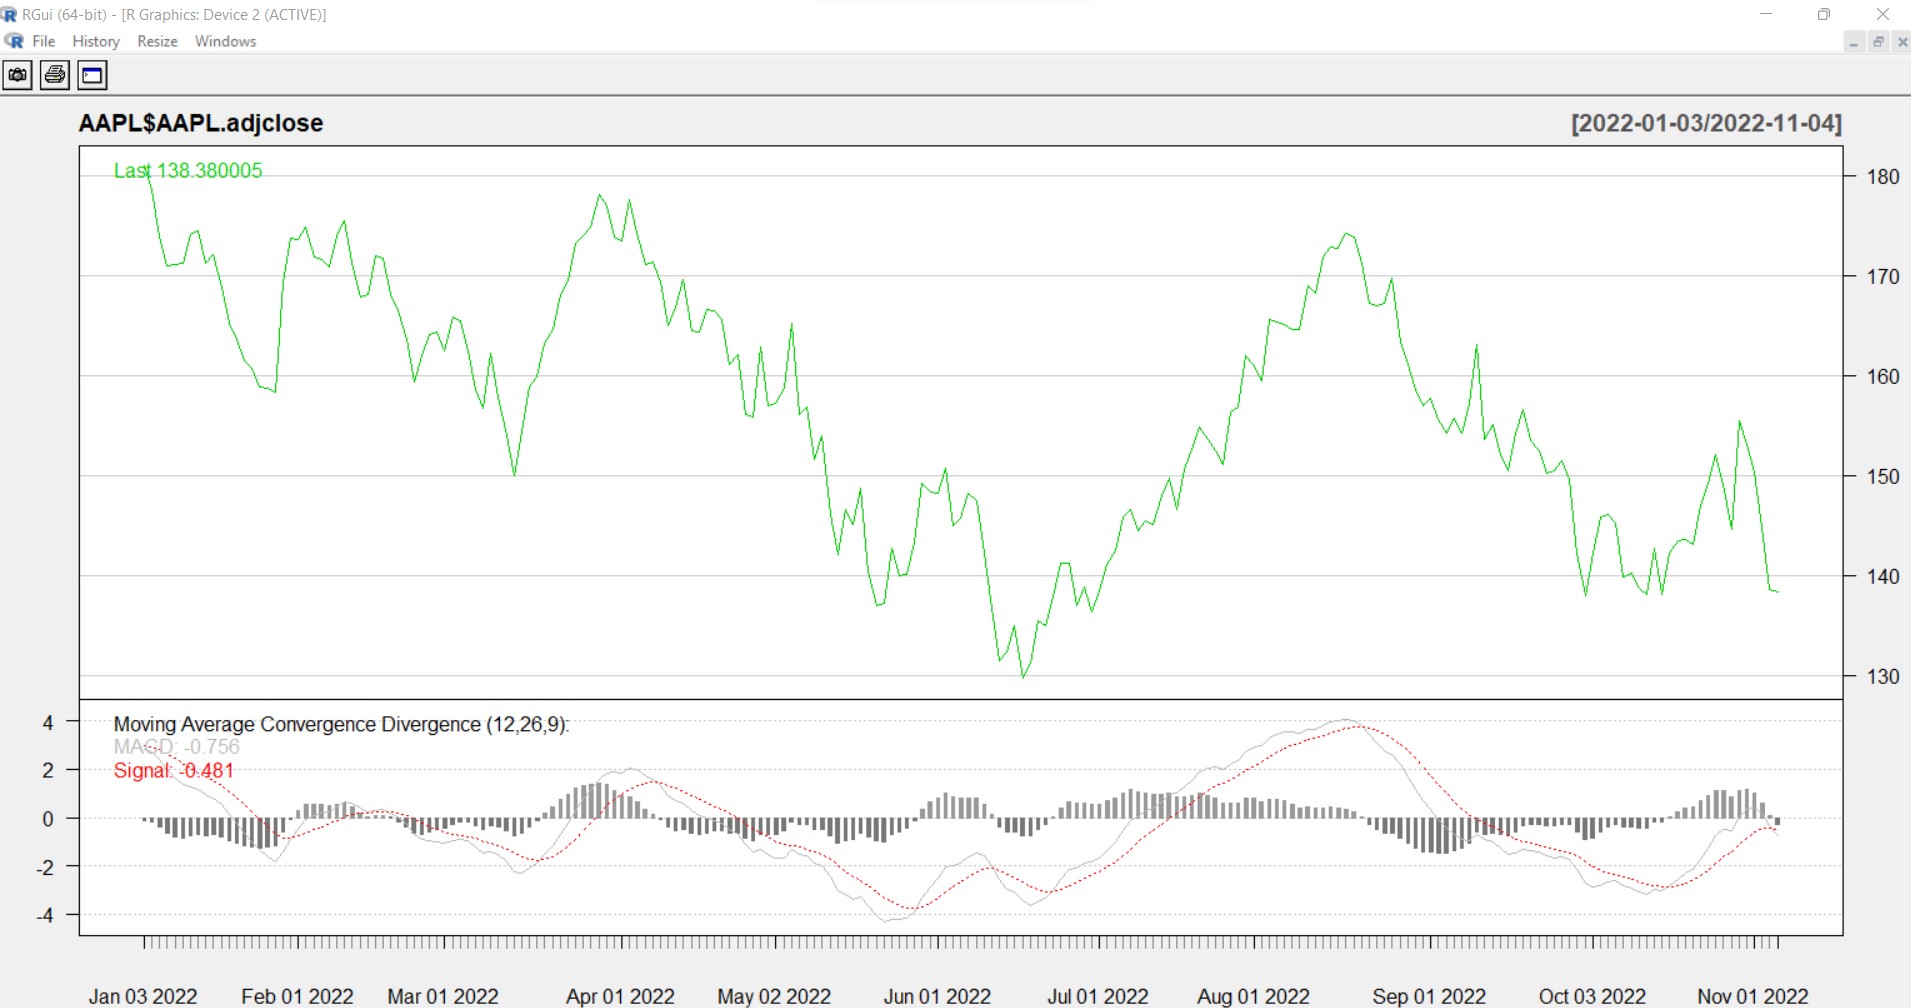Click the R logo in the title bar
Screen dimensions: 1911x1008
[x=9, y=14]
